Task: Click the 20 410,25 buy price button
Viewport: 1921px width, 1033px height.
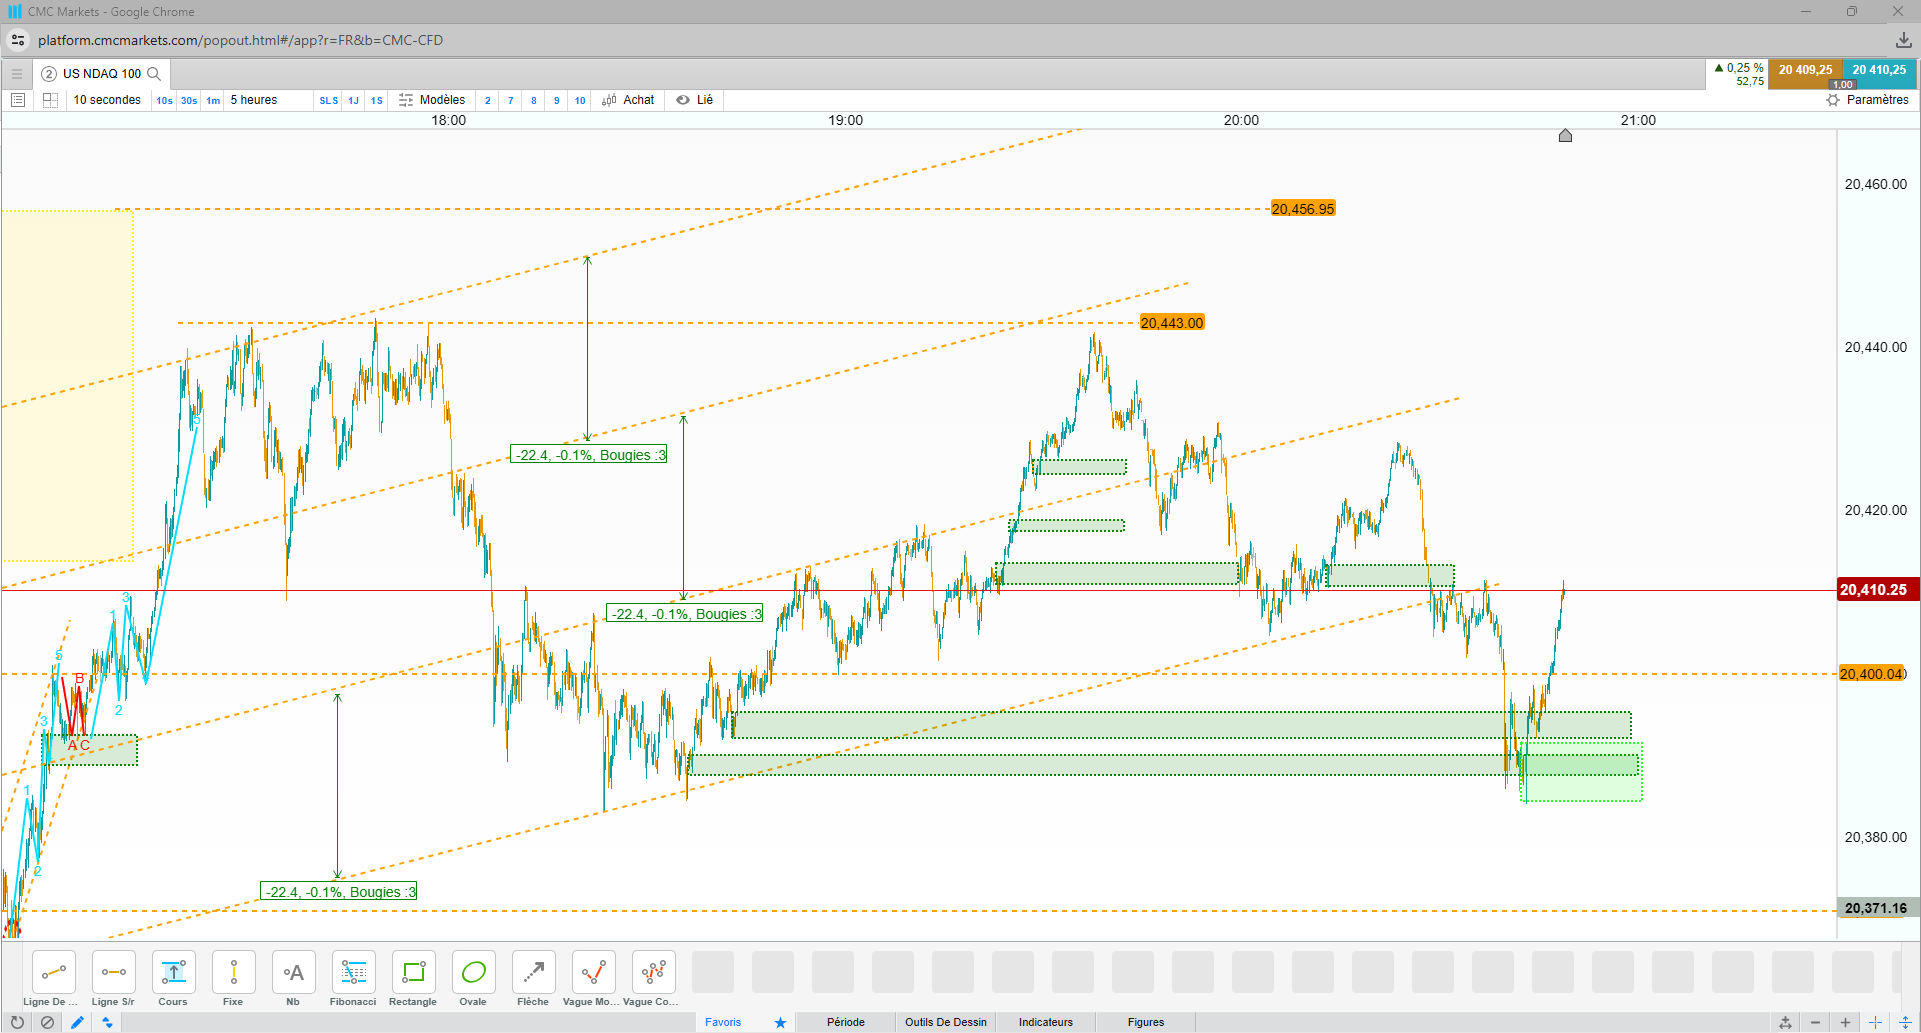Action: tap(1879, 70)
